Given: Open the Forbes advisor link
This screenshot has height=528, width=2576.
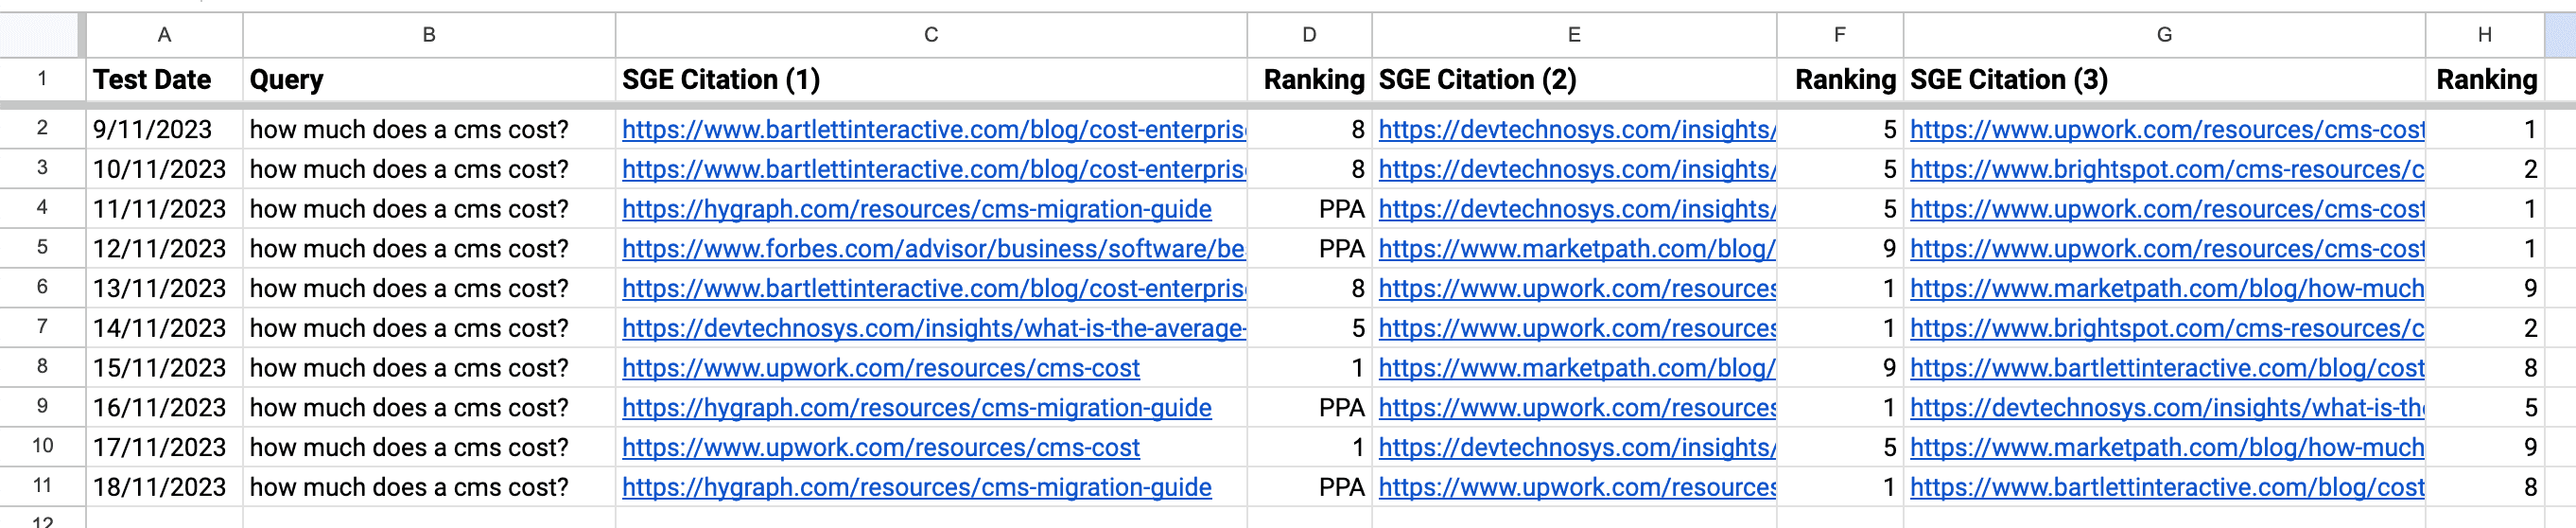Looking at the screenshot, I should (x=932, y=249).
